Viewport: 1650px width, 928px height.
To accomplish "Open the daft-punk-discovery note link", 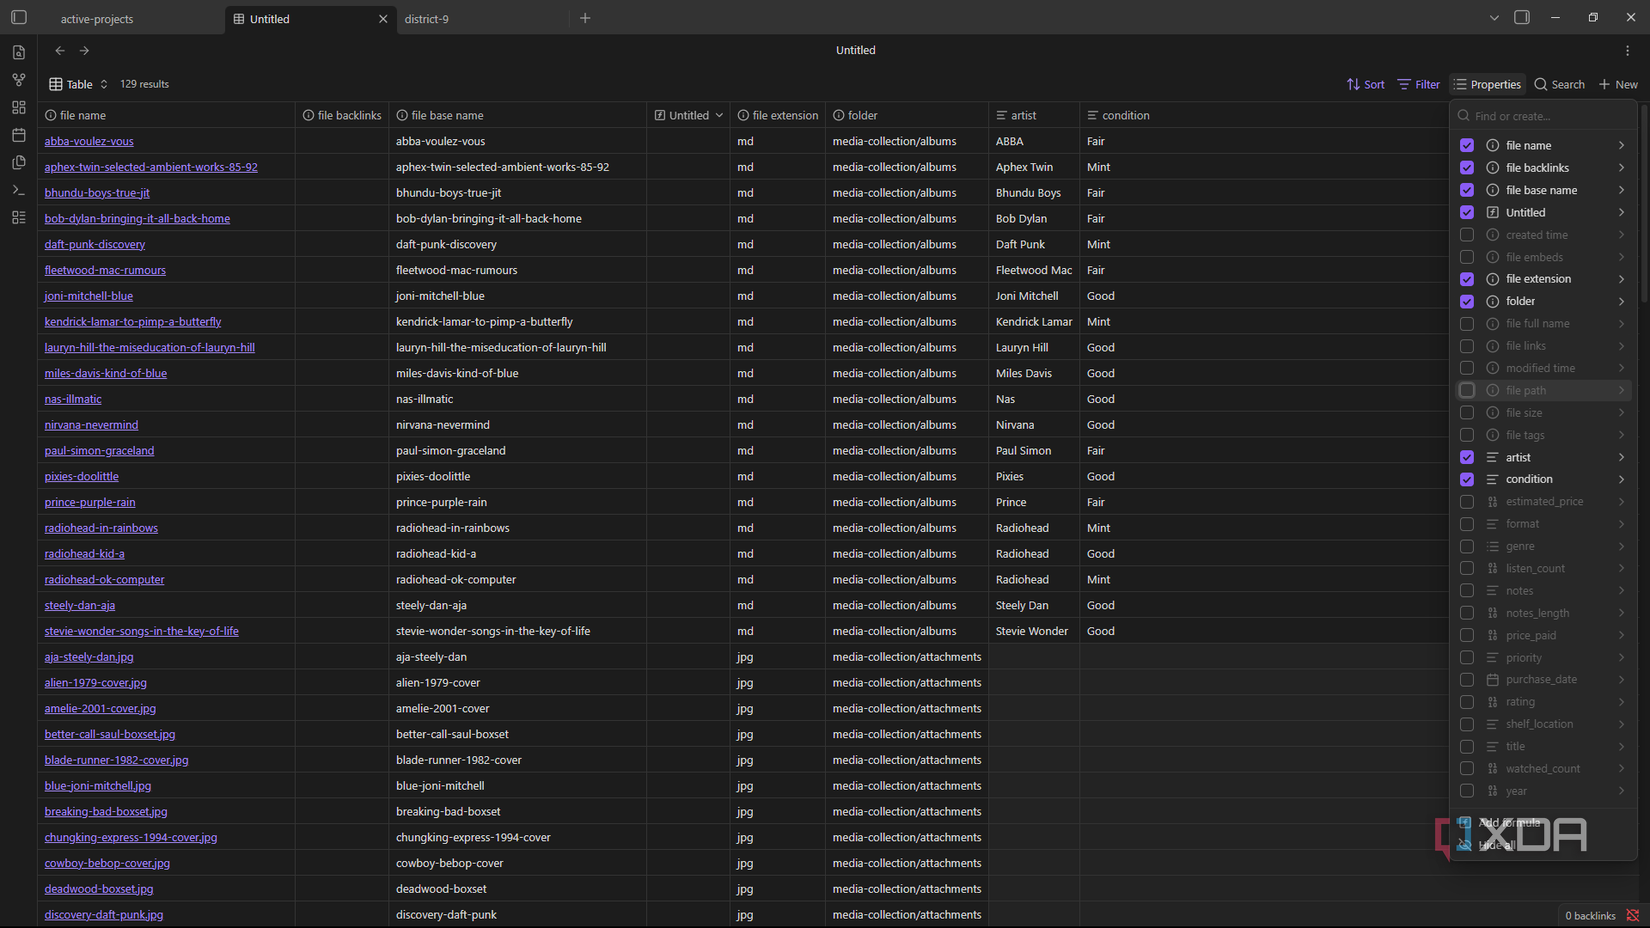I will pos(94,244).
